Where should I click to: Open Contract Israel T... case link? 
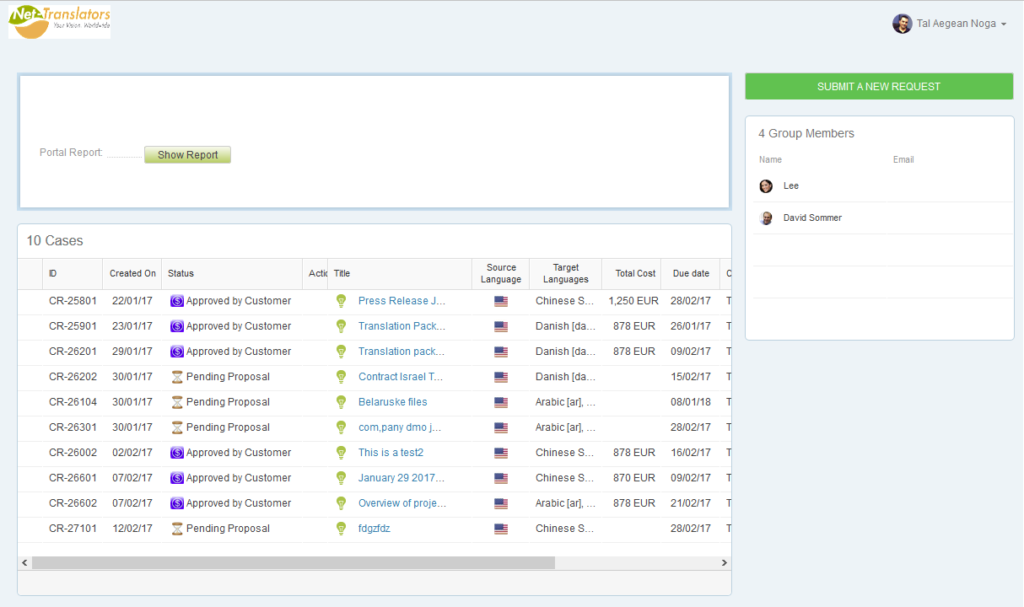[400, 377]
